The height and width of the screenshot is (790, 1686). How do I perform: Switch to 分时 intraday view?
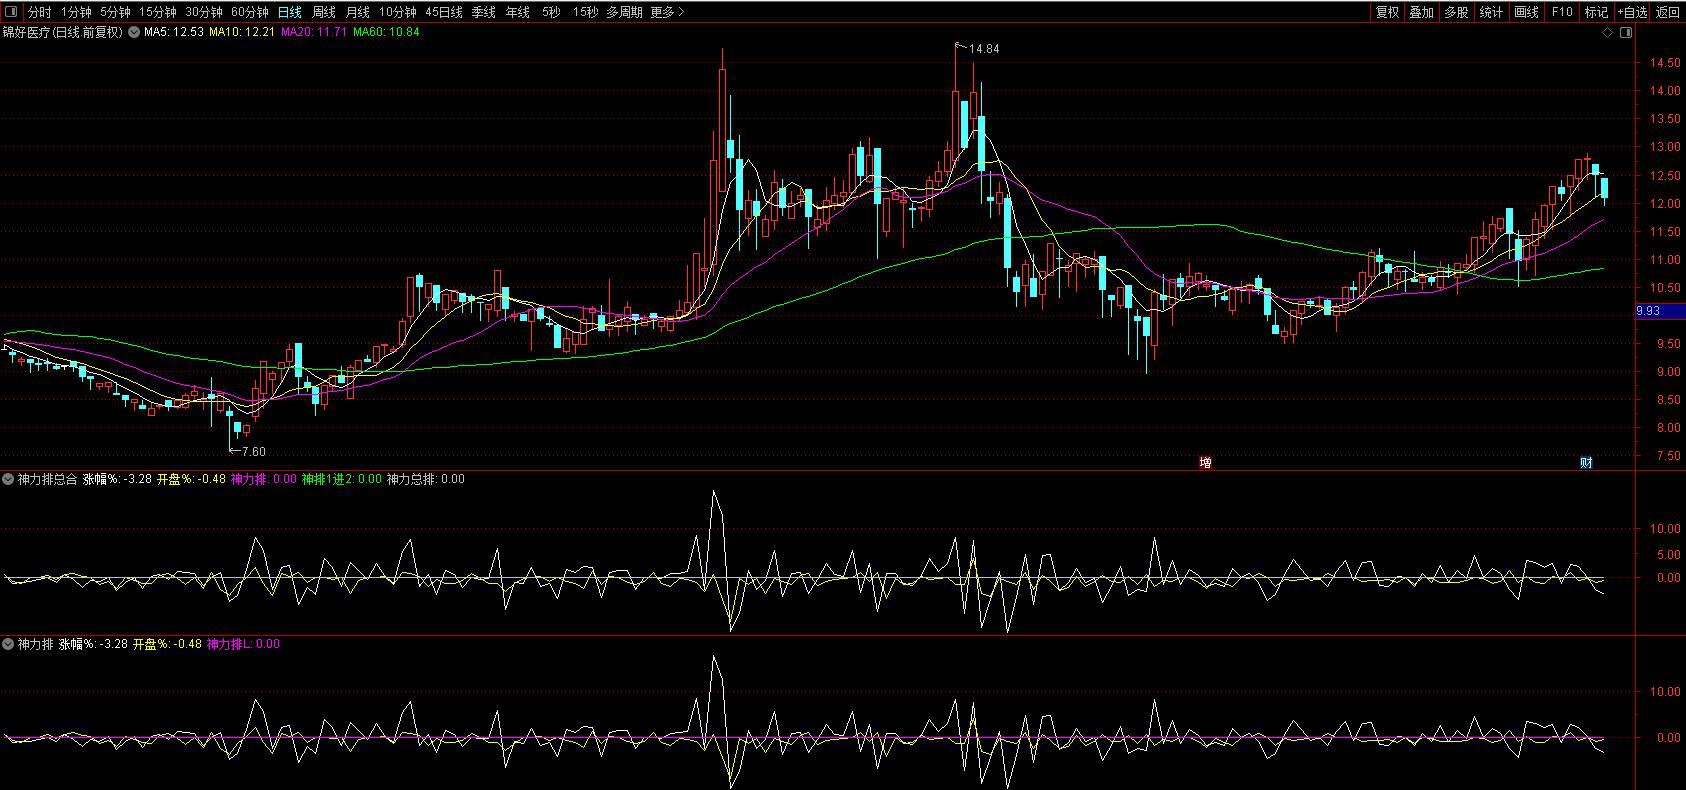point(39,12)
